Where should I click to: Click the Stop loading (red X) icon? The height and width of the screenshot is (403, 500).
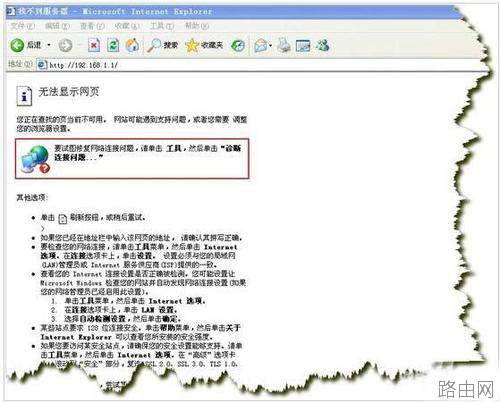click(x=94, y=45)
